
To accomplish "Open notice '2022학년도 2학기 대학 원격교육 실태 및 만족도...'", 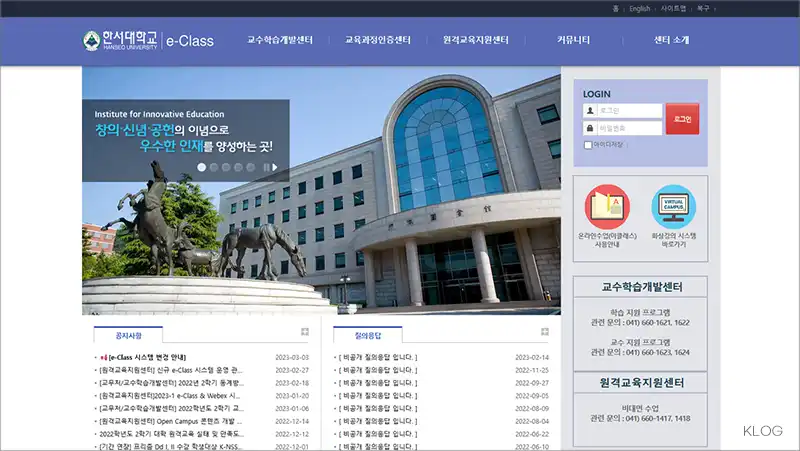I will point(171,434).
